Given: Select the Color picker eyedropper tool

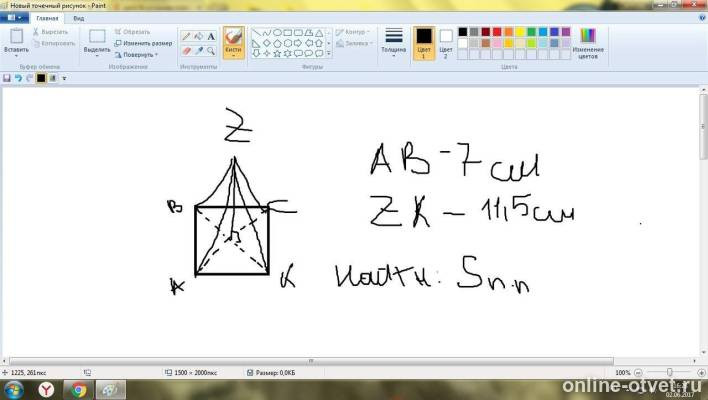Looking at the screenshot, I should (198, 51).
